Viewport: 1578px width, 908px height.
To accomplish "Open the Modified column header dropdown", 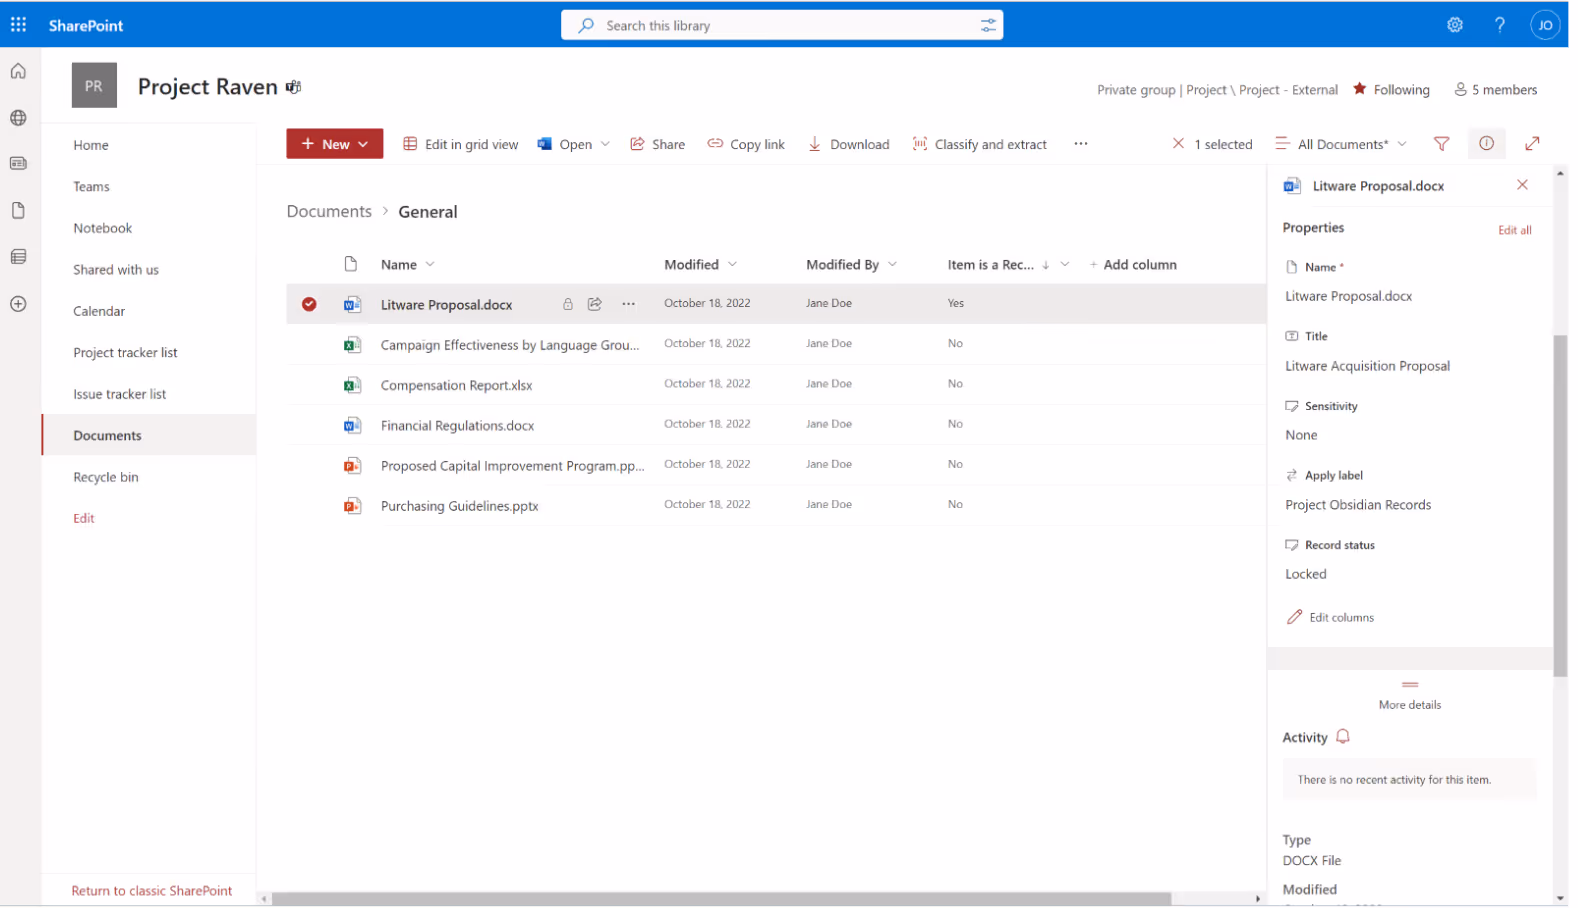I will point(732,264).
